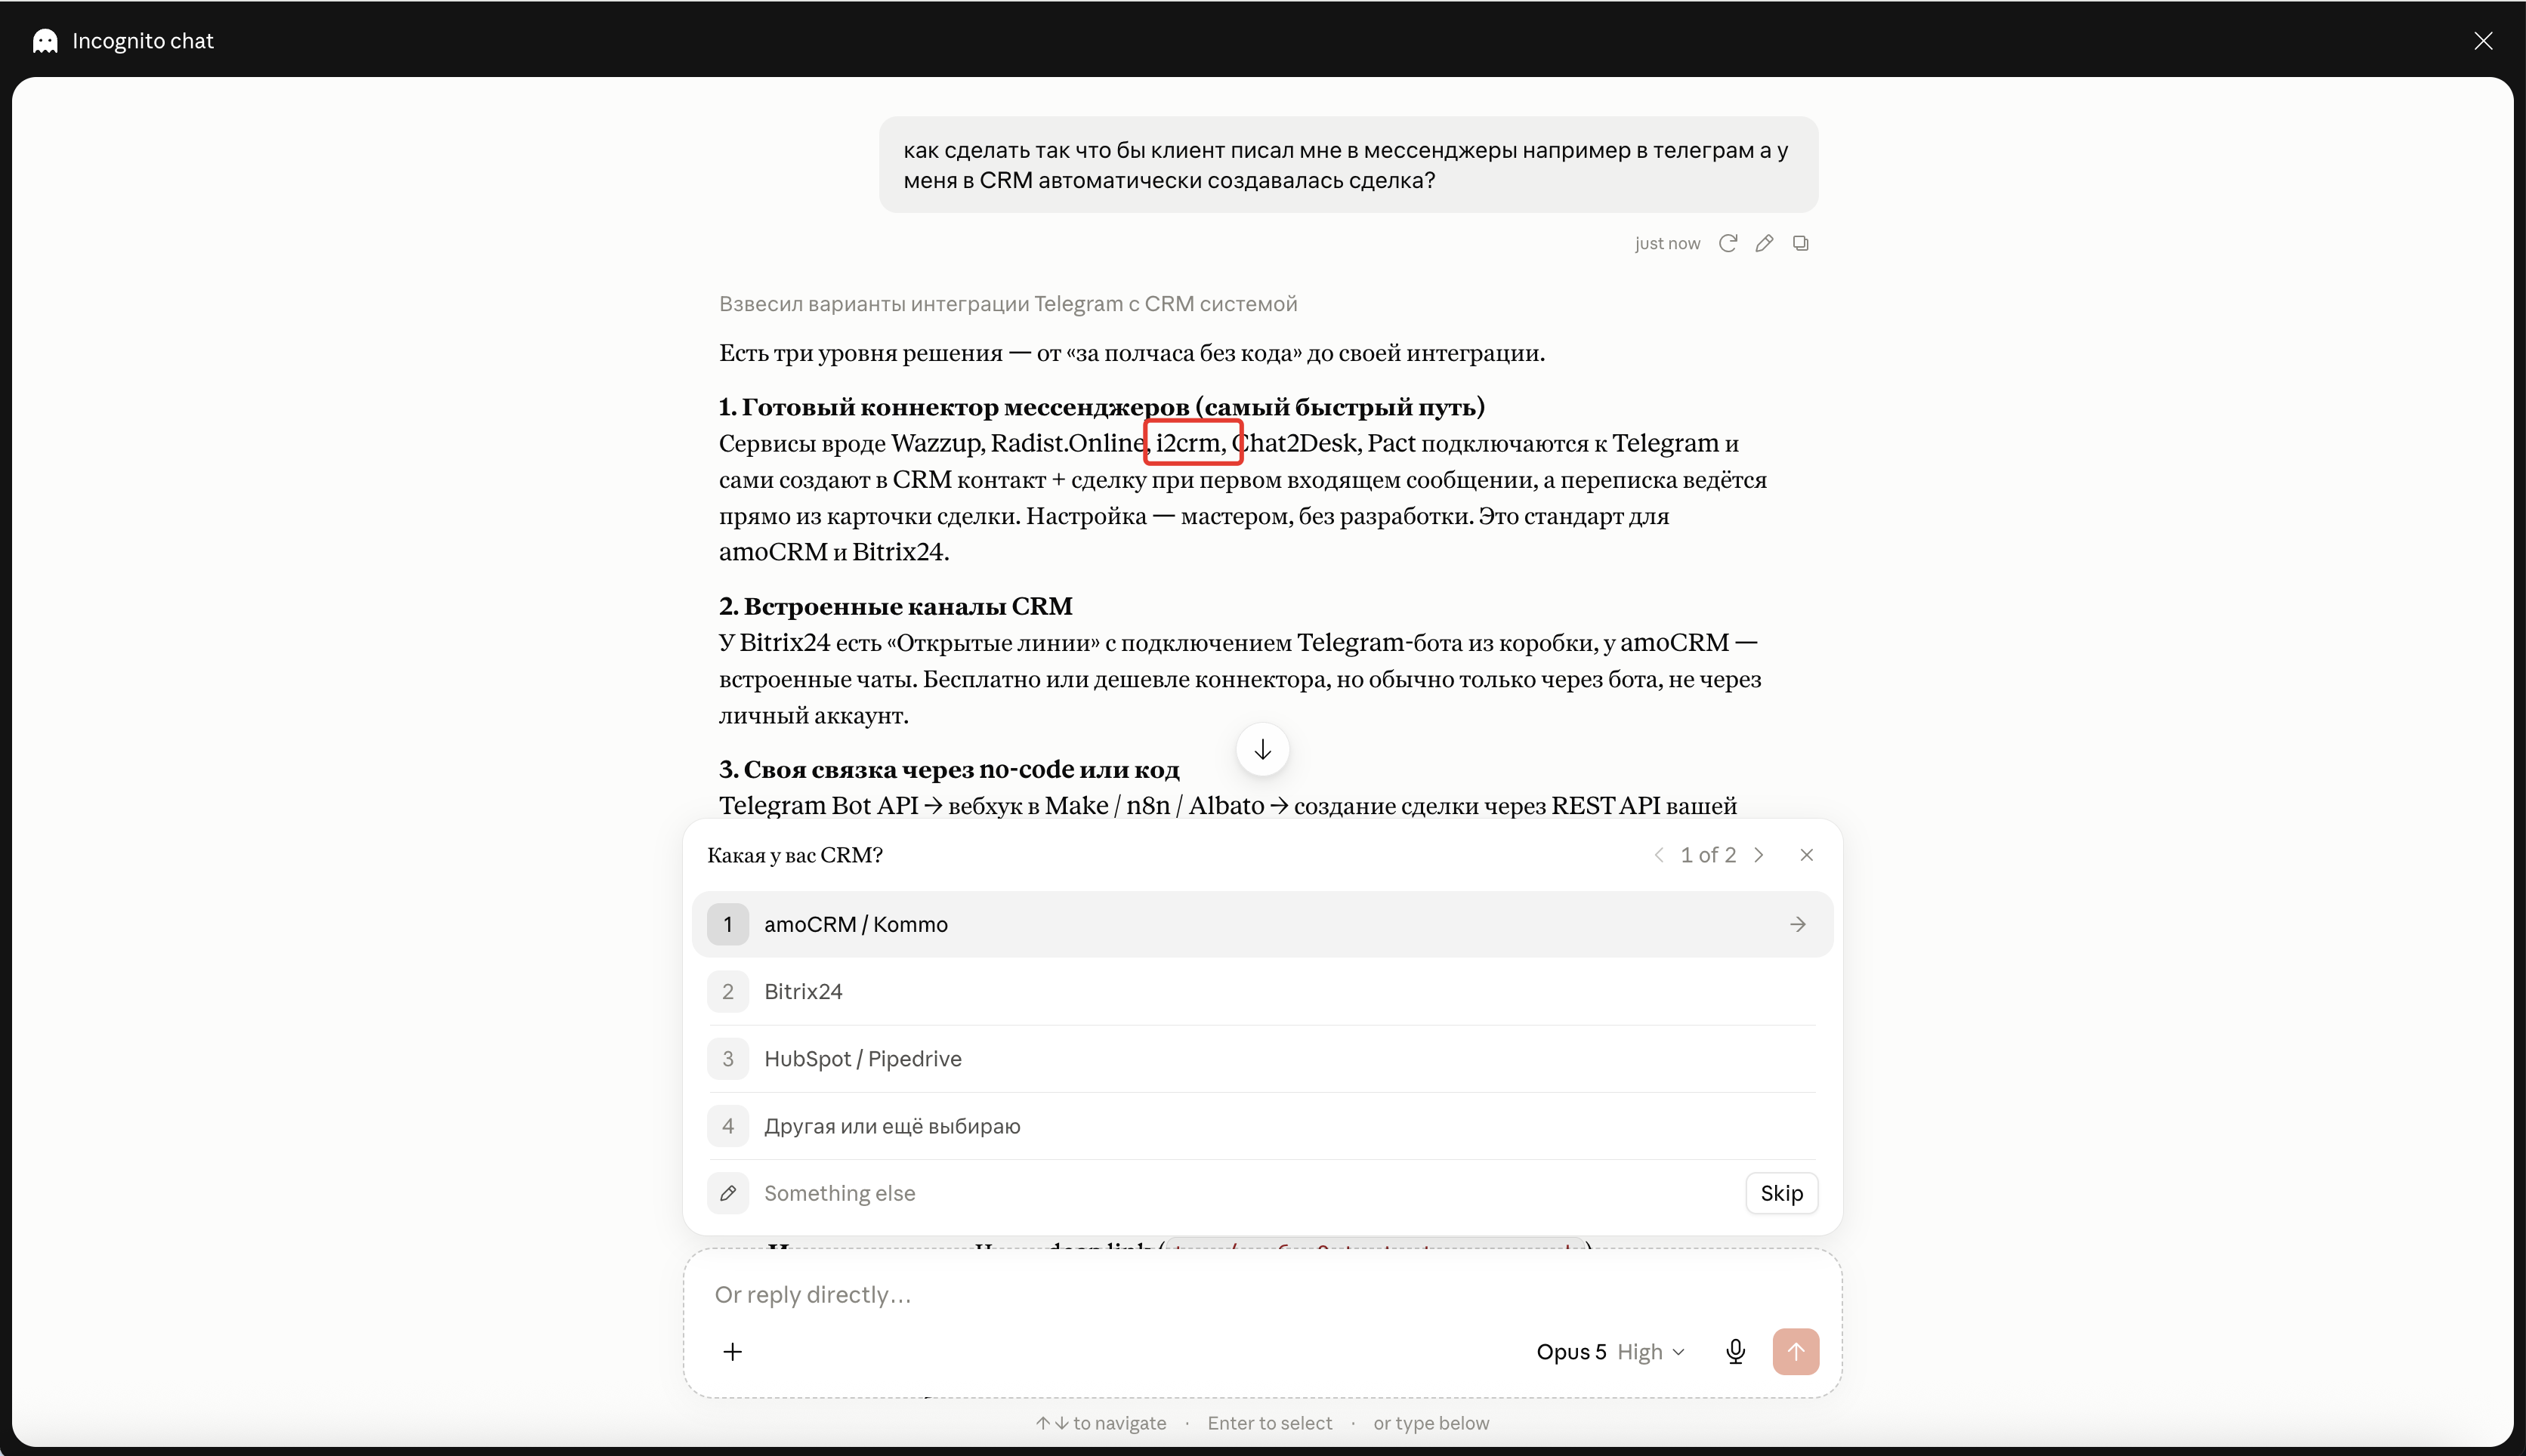This screenshot has width=2526, height=1456.
Task: Click the "1 of 2" page indicator
Action: 1709,855
